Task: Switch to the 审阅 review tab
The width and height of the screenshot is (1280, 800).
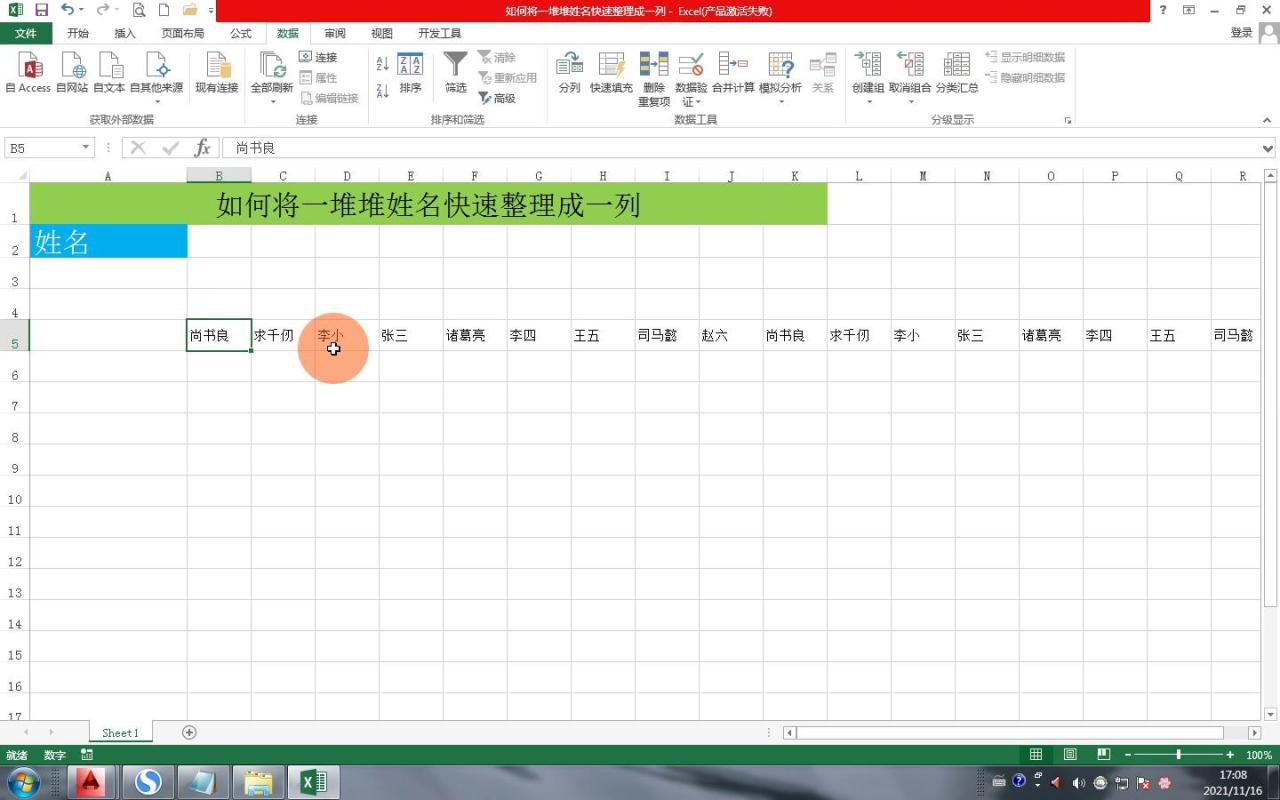Action: pos(335,33)
